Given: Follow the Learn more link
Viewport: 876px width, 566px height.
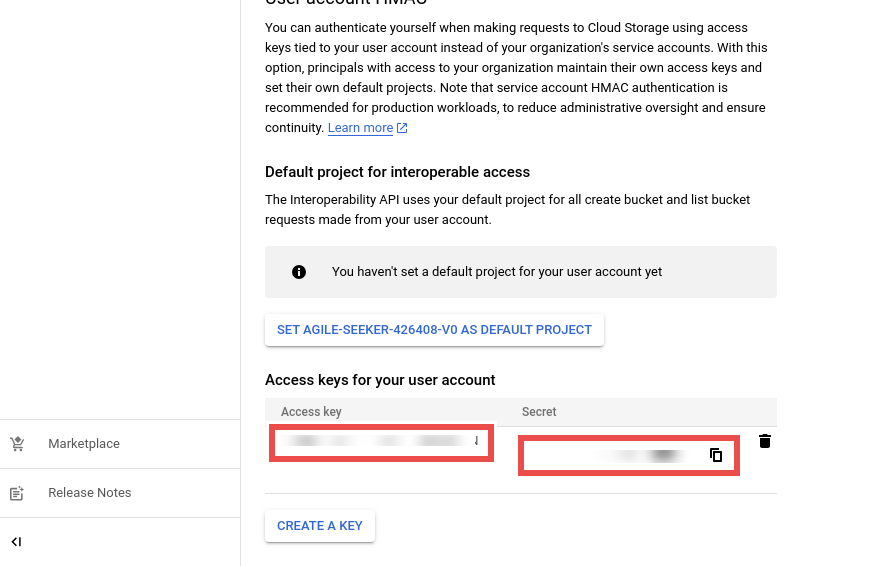Looking at the screenshot, I should (360, 128).
